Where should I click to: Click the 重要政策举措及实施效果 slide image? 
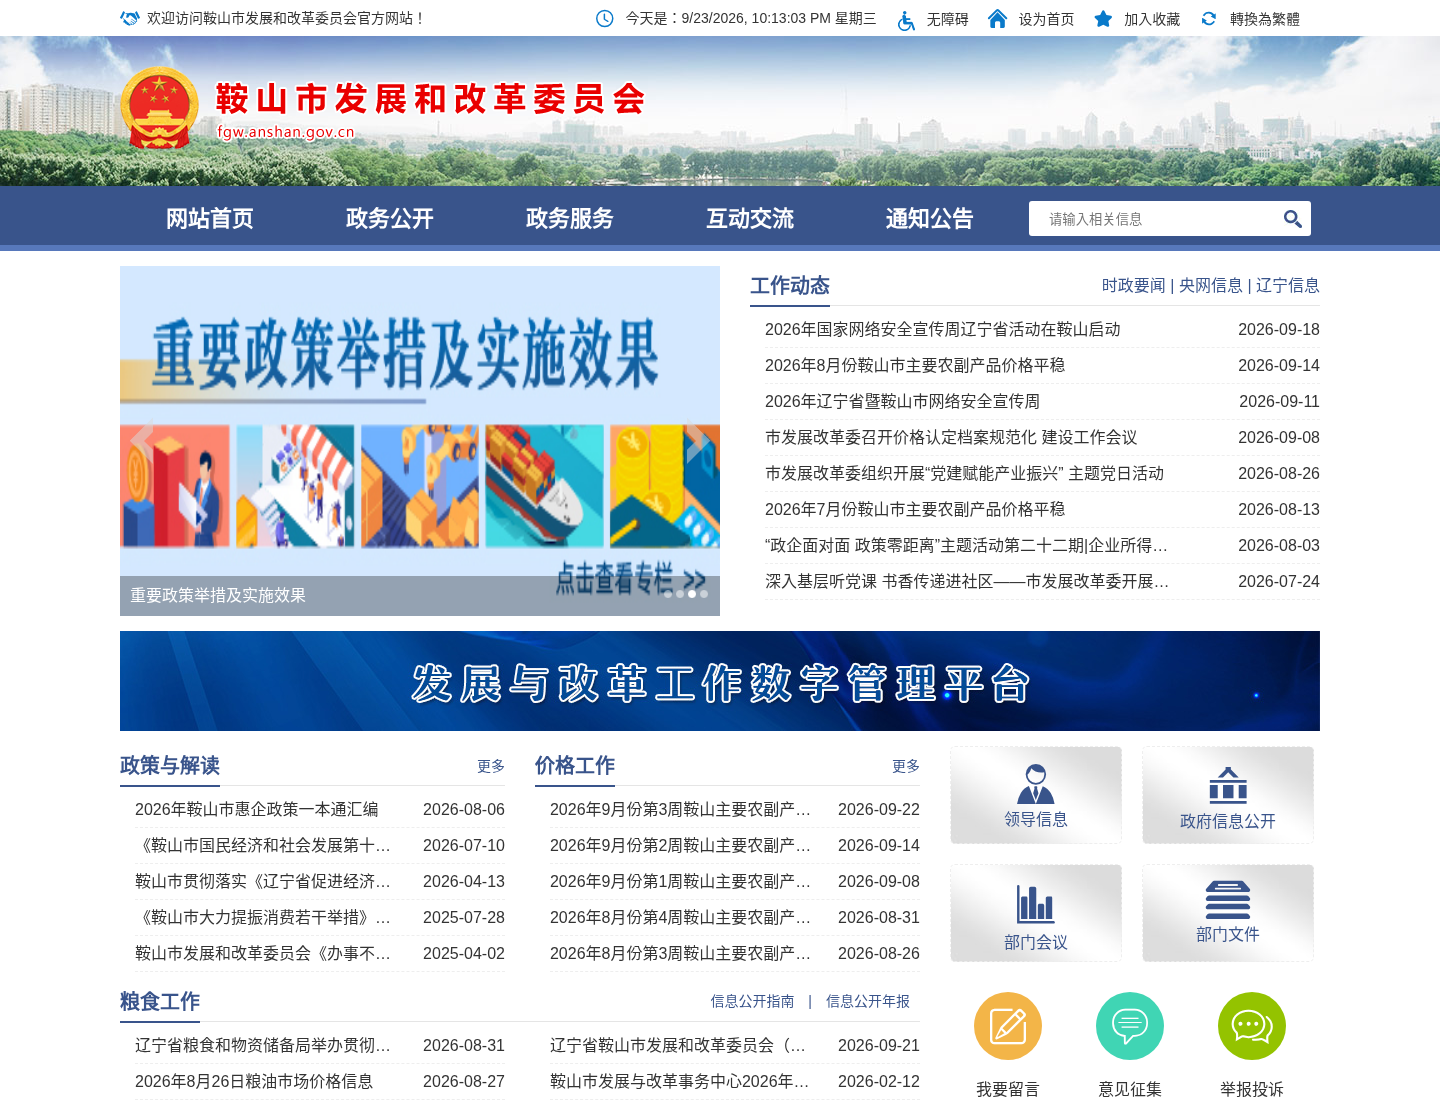click(420, 441)
